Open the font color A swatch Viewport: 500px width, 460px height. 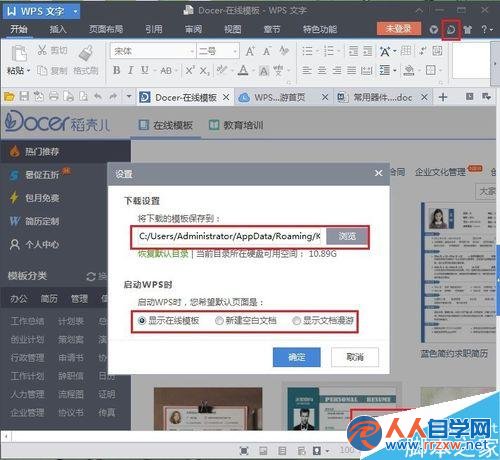(x=244, y=70)
